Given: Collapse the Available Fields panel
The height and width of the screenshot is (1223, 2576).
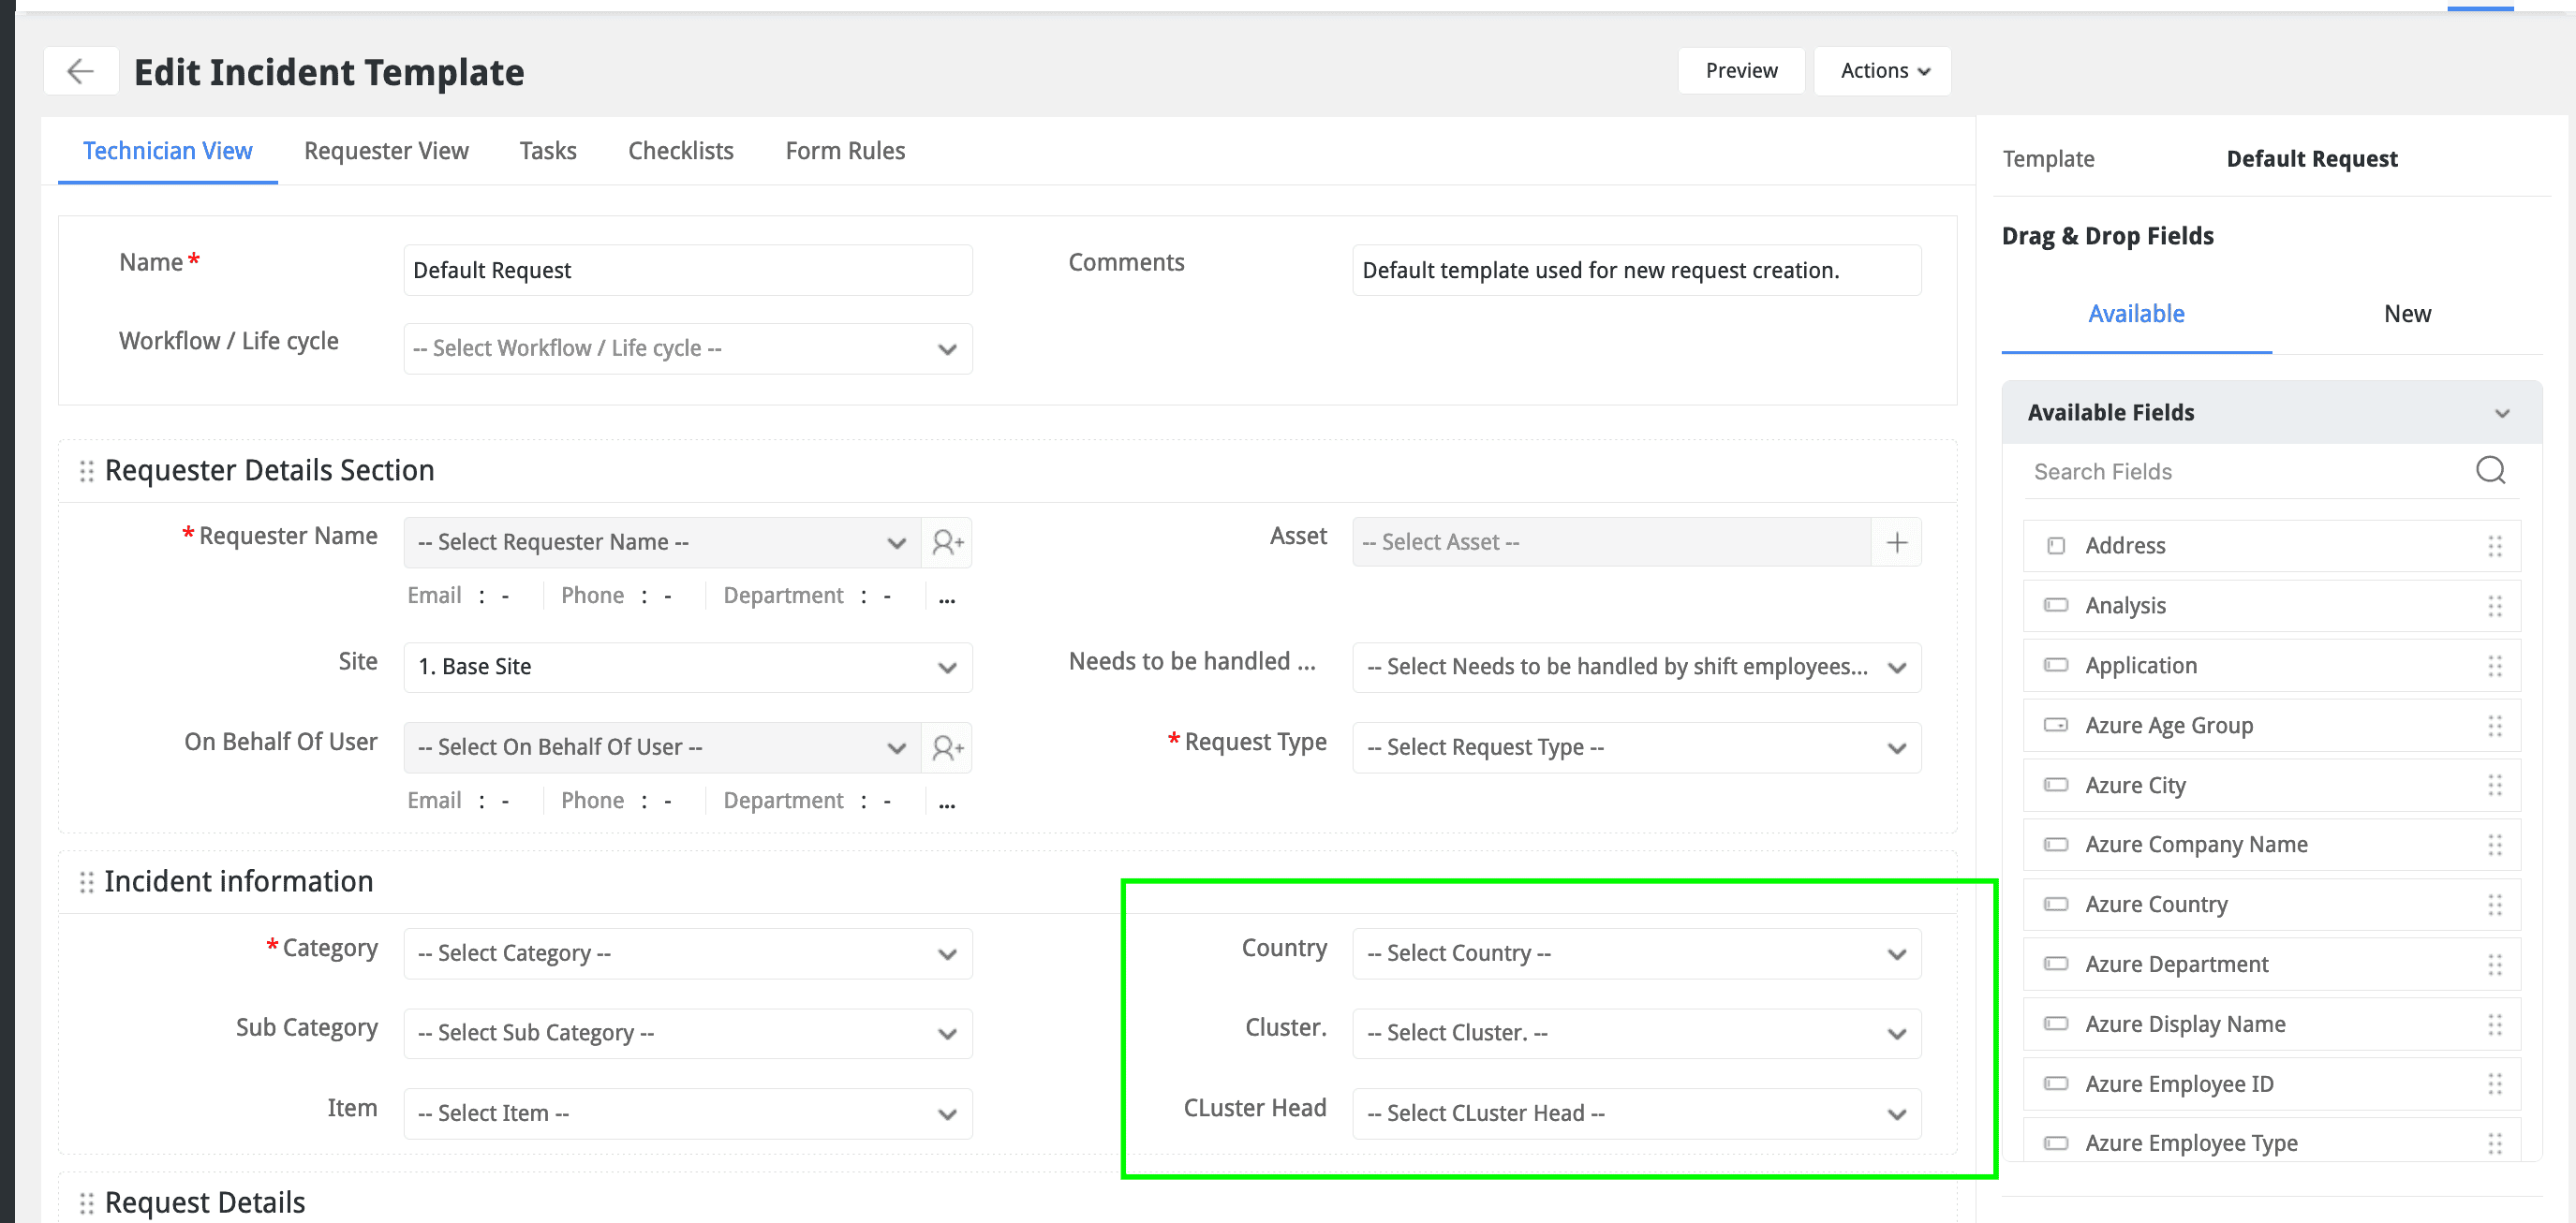Looking at the screenshot, I should pyautogui.click(x=2501, y=413).
